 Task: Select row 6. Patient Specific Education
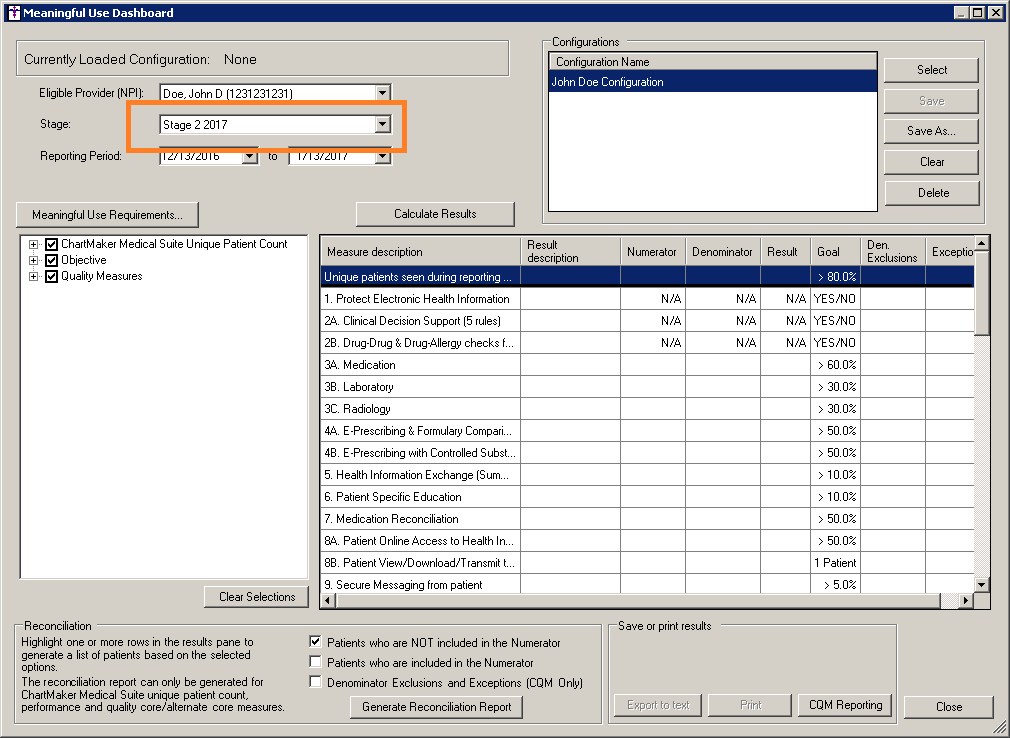[647, 497]
